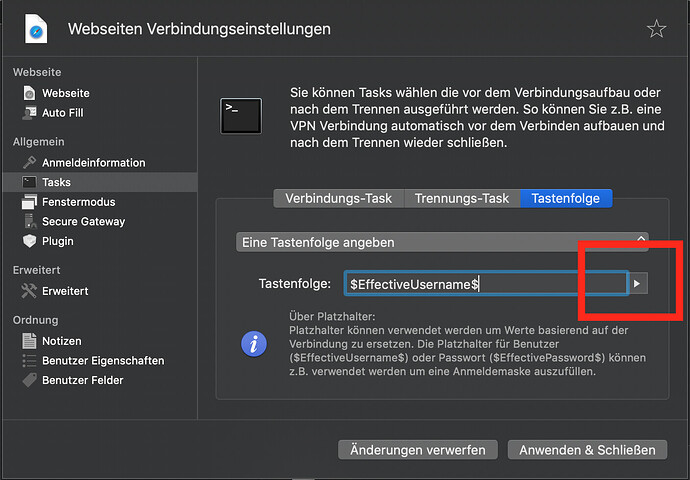
Task: Click into the Tastenfolge text field
Action: point(485,284)
